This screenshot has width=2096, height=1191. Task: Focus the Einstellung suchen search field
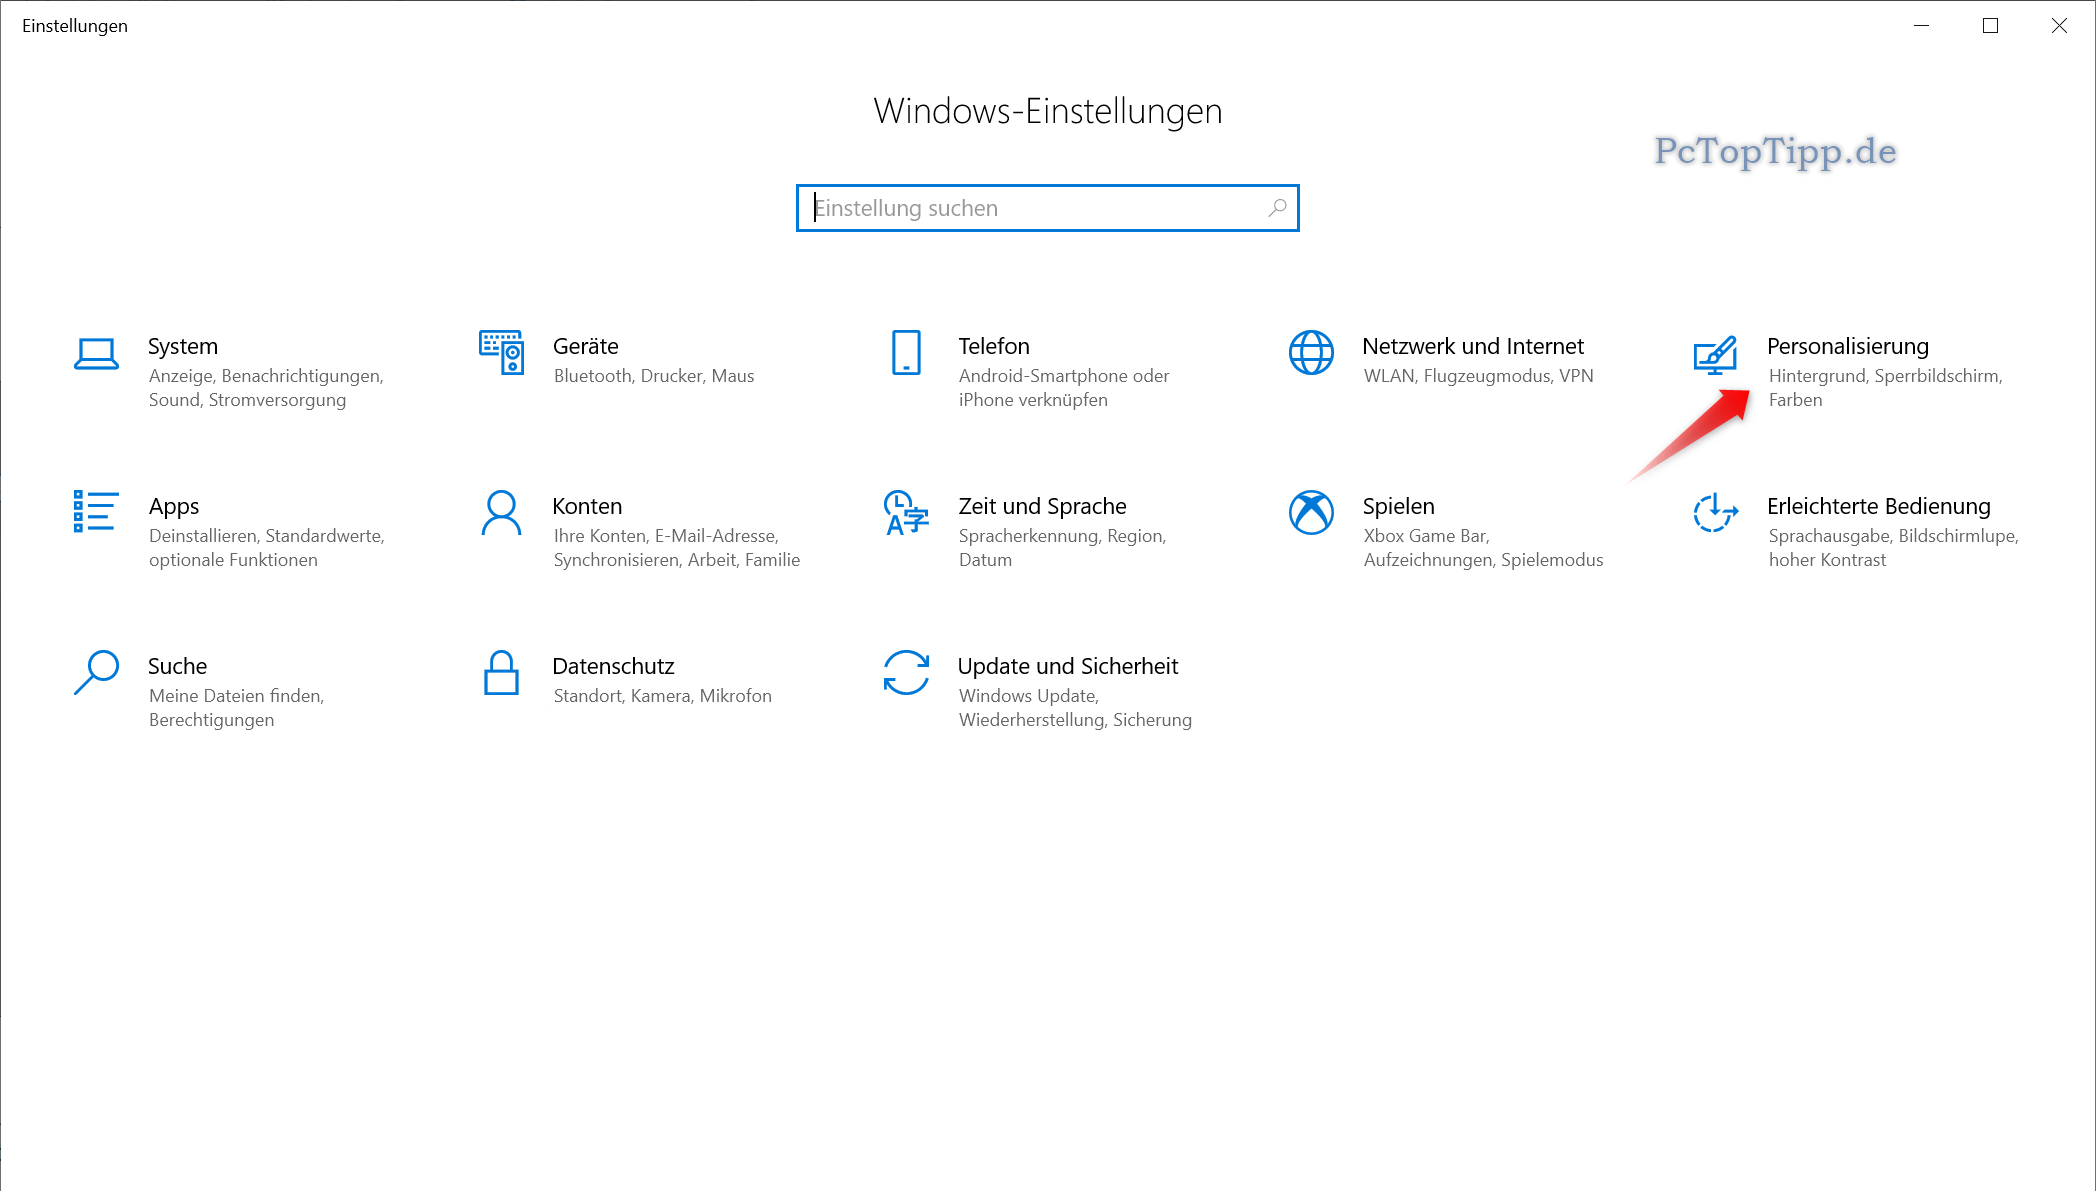coord(1047,208)
